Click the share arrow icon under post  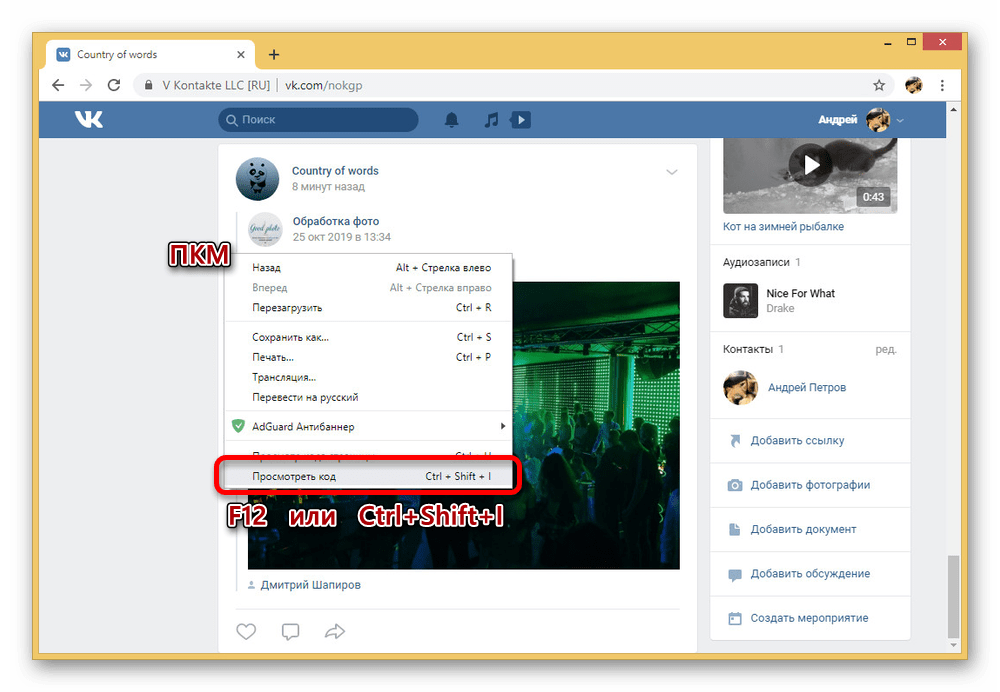pos(335,631)
